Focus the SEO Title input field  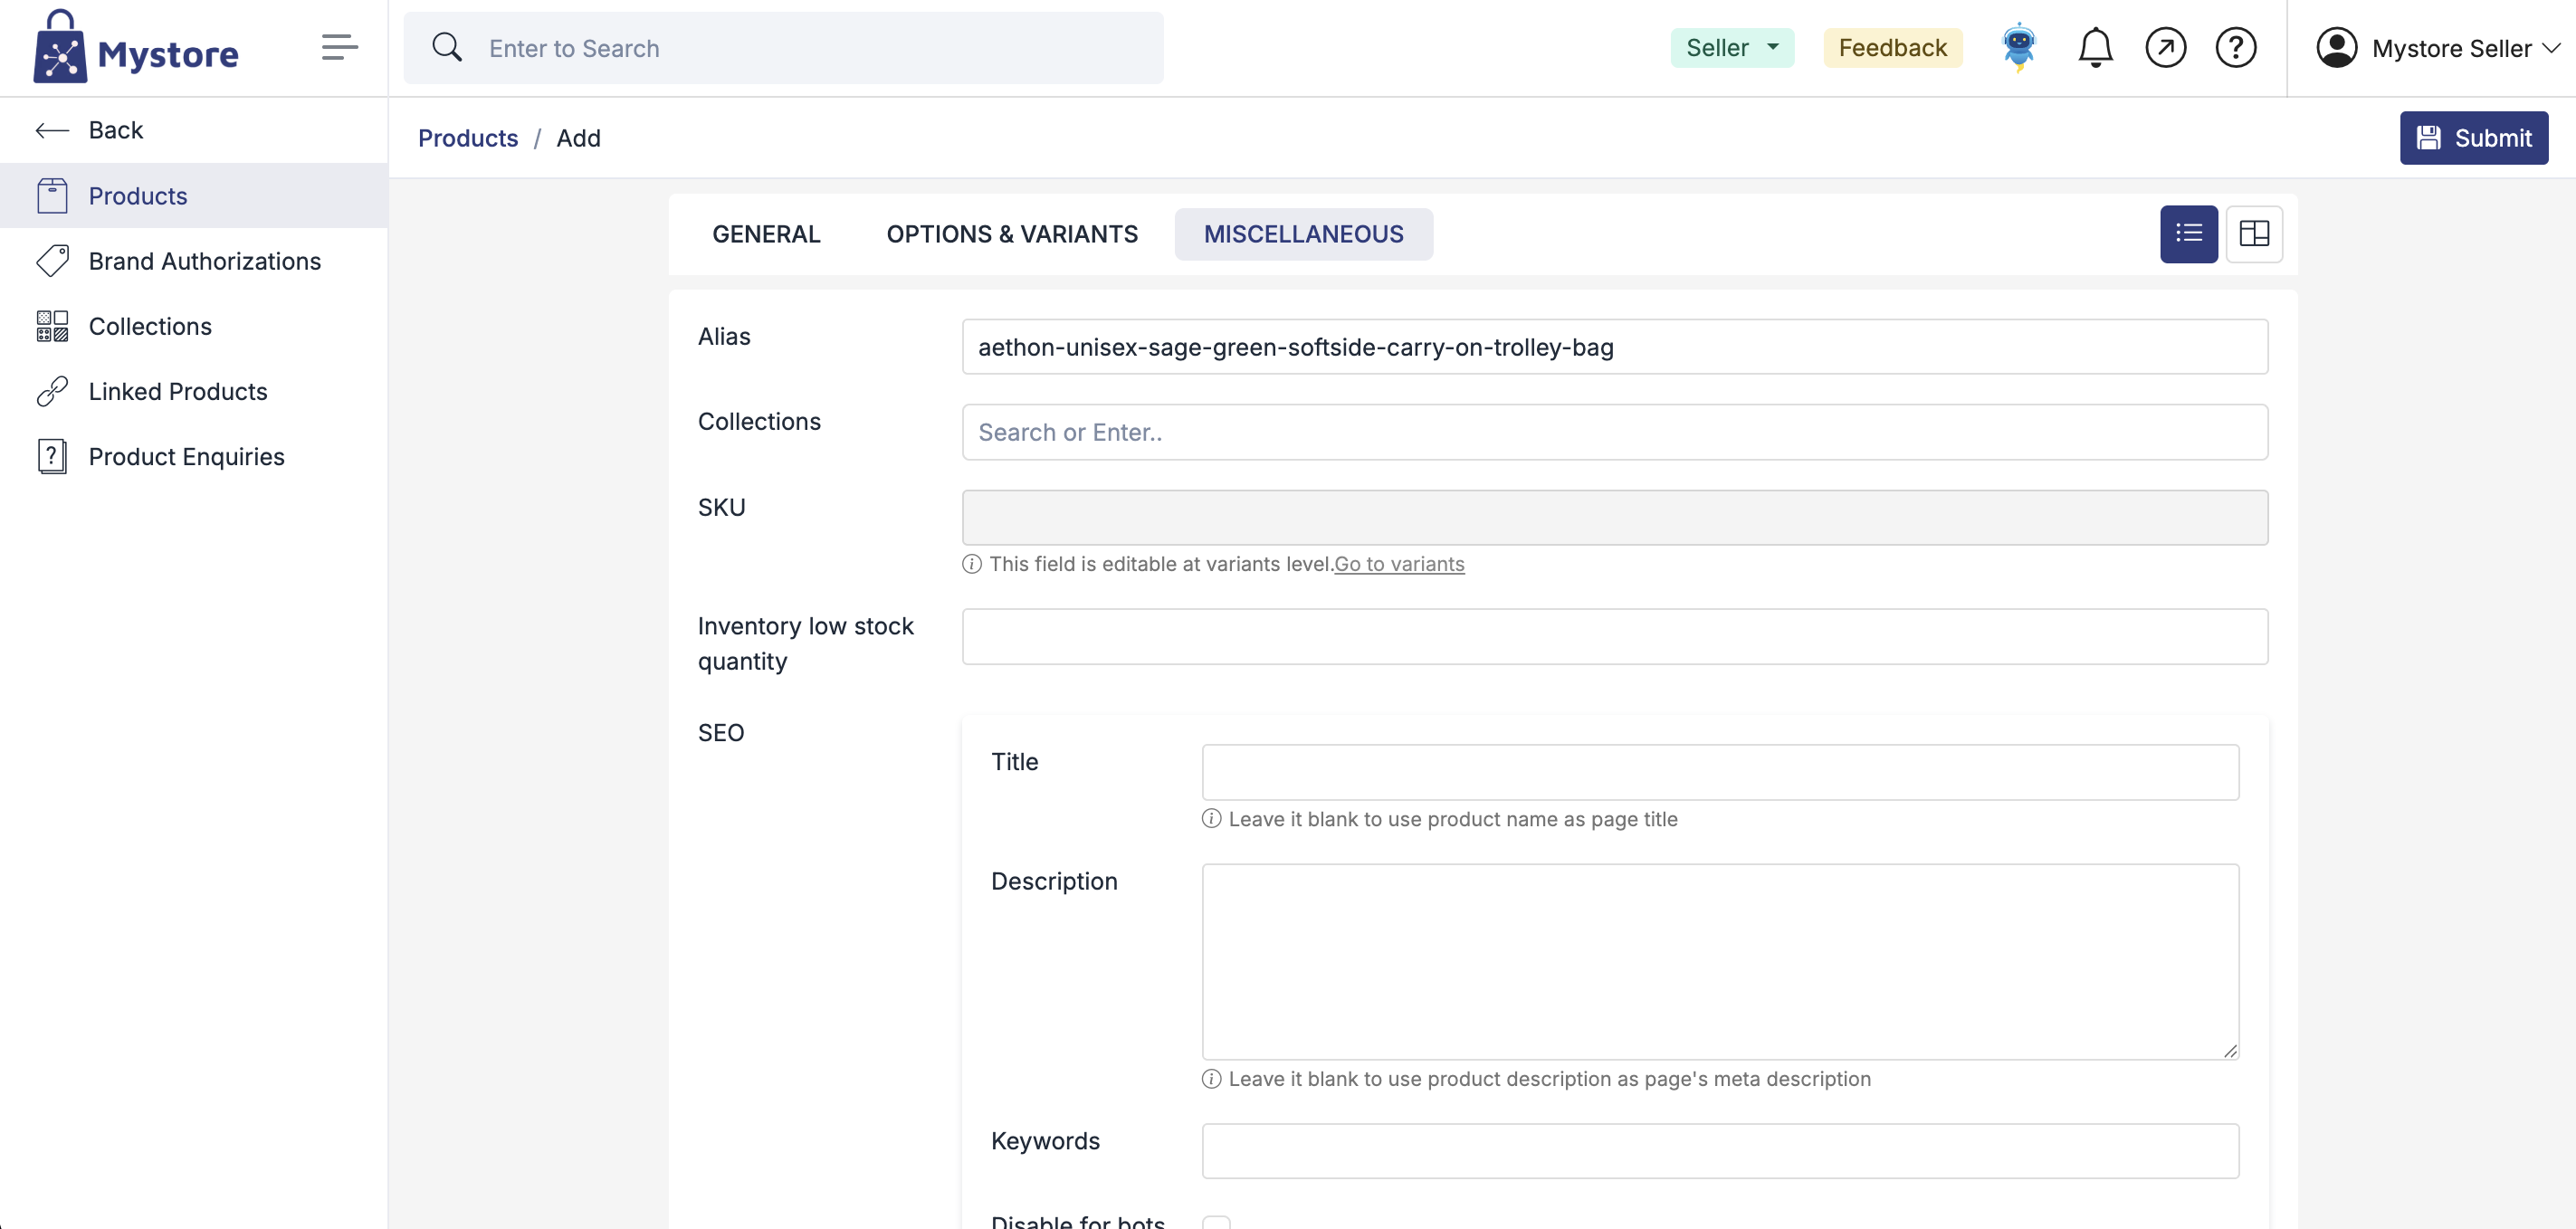click(x=1720, y=772)
